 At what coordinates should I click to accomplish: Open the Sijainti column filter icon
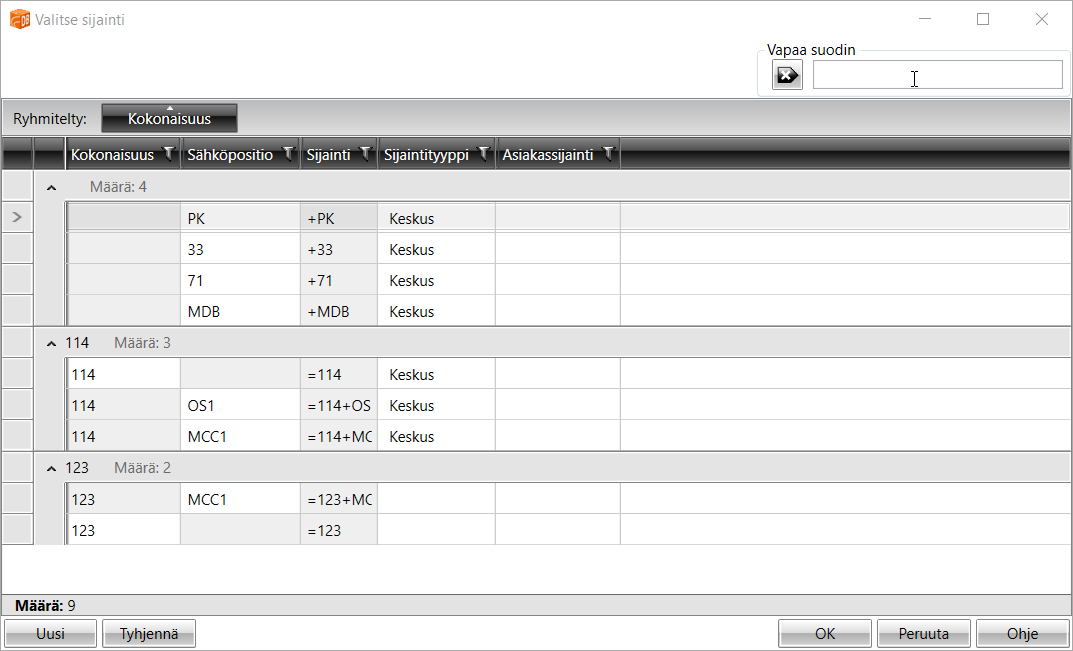[x=366, y=154]
